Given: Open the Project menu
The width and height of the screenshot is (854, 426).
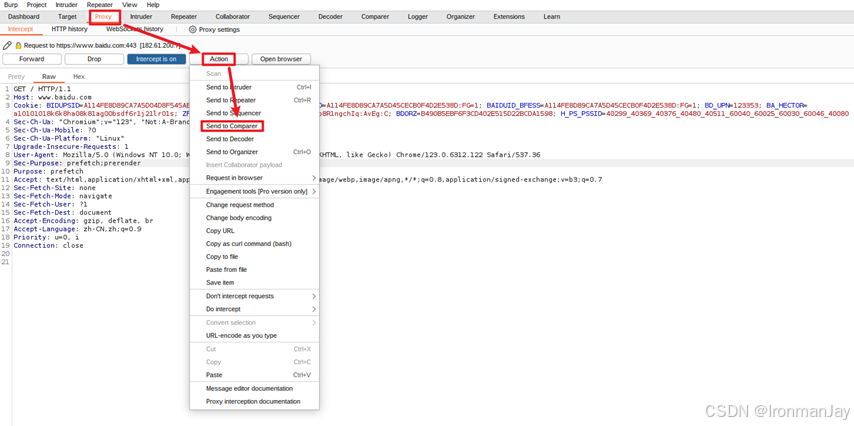Looking at the screenshot, I should [x=36, y=4].
